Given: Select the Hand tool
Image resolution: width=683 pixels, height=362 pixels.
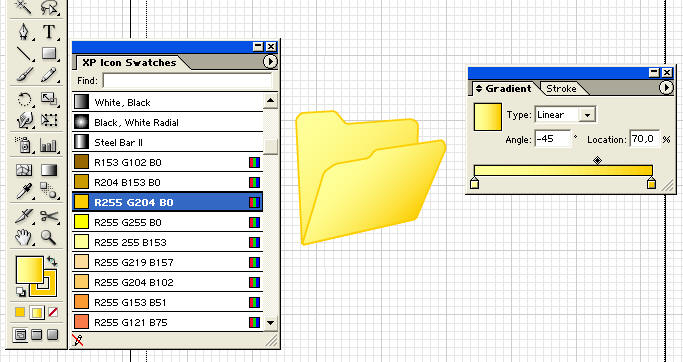Looking at the screenshot, I should pos(24,237).
